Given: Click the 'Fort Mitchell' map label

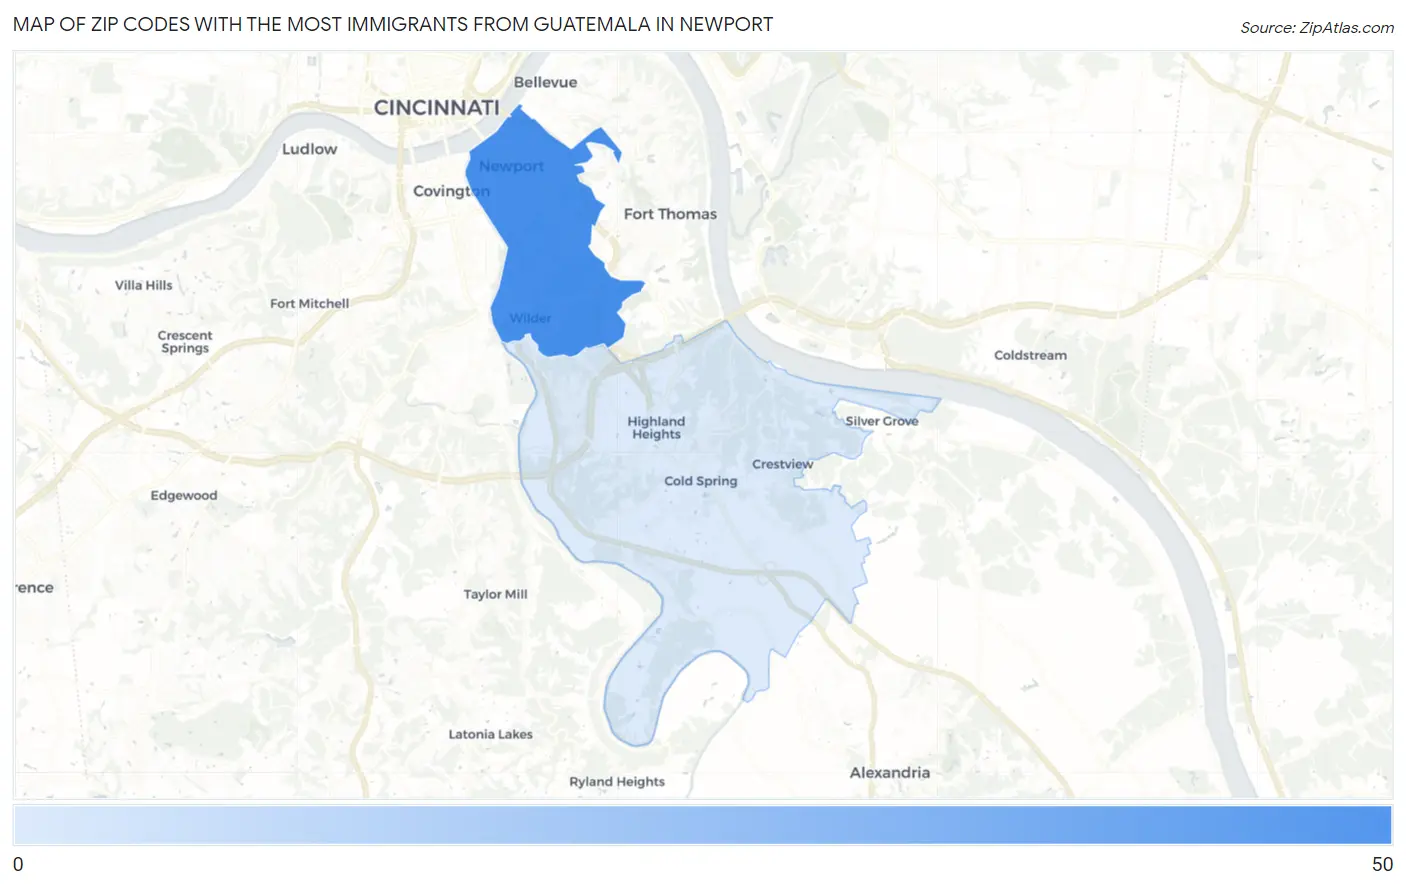Looking at the screenshot, I should (309, 303).
